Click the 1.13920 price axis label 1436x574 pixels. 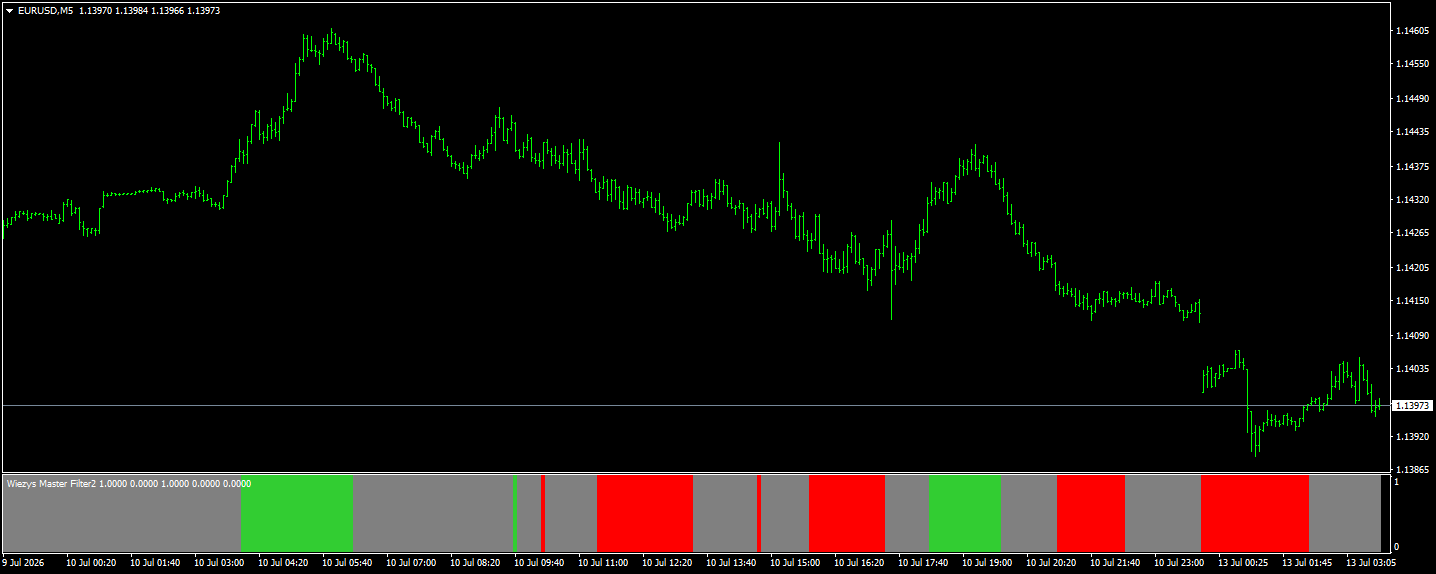(x=1411, y=436)
